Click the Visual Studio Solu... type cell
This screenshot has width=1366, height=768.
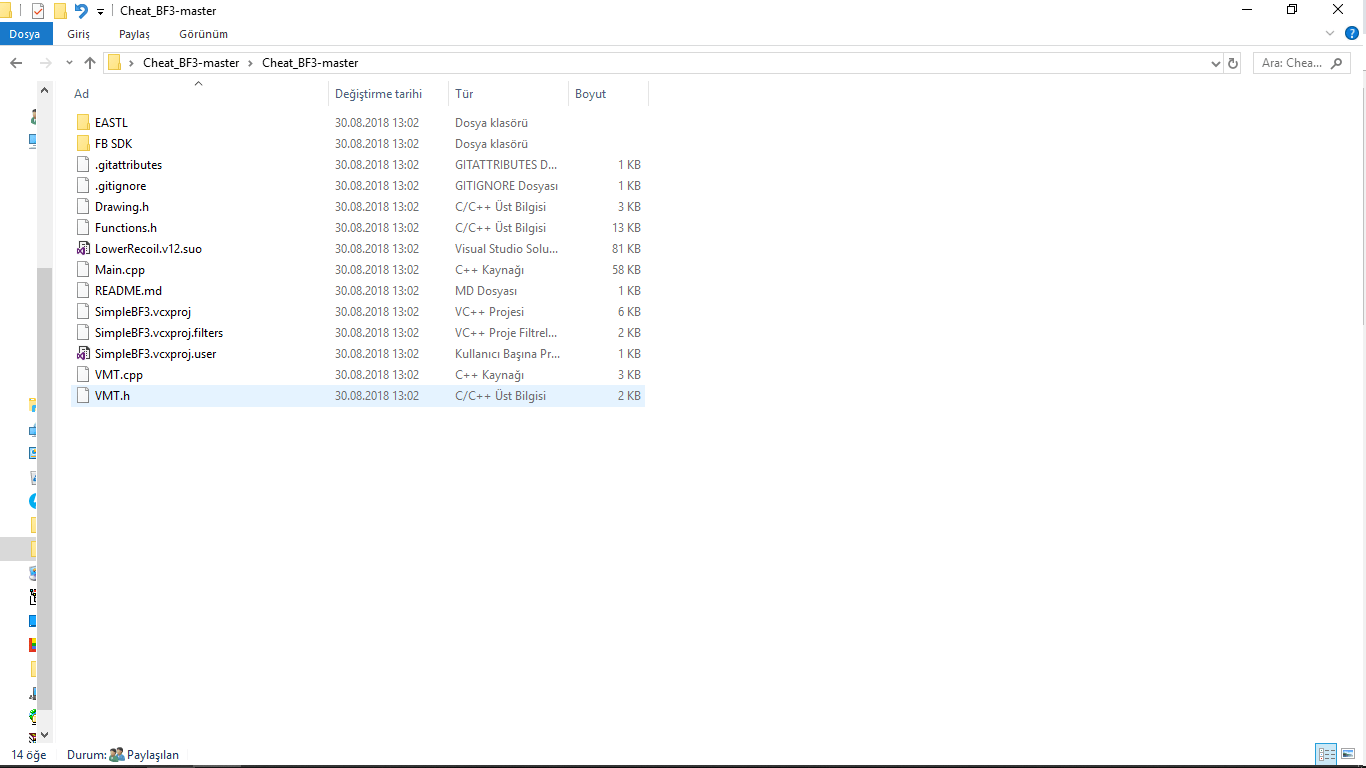(507, 249)
